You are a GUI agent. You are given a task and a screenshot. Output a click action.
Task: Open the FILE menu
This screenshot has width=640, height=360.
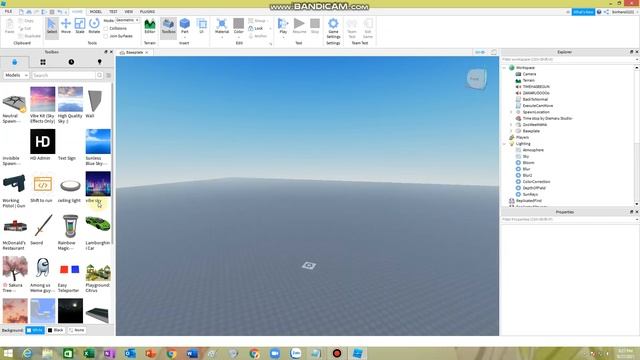(8, 12)
